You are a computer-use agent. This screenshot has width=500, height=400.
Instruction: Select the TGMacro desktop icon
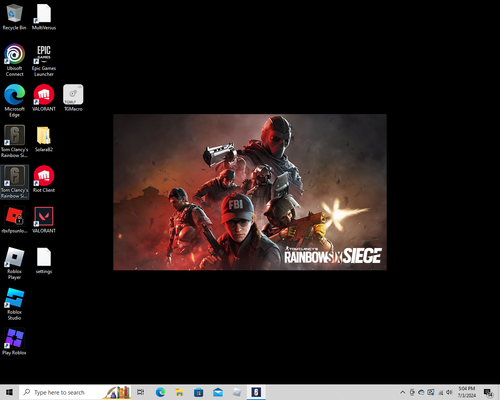73,98
